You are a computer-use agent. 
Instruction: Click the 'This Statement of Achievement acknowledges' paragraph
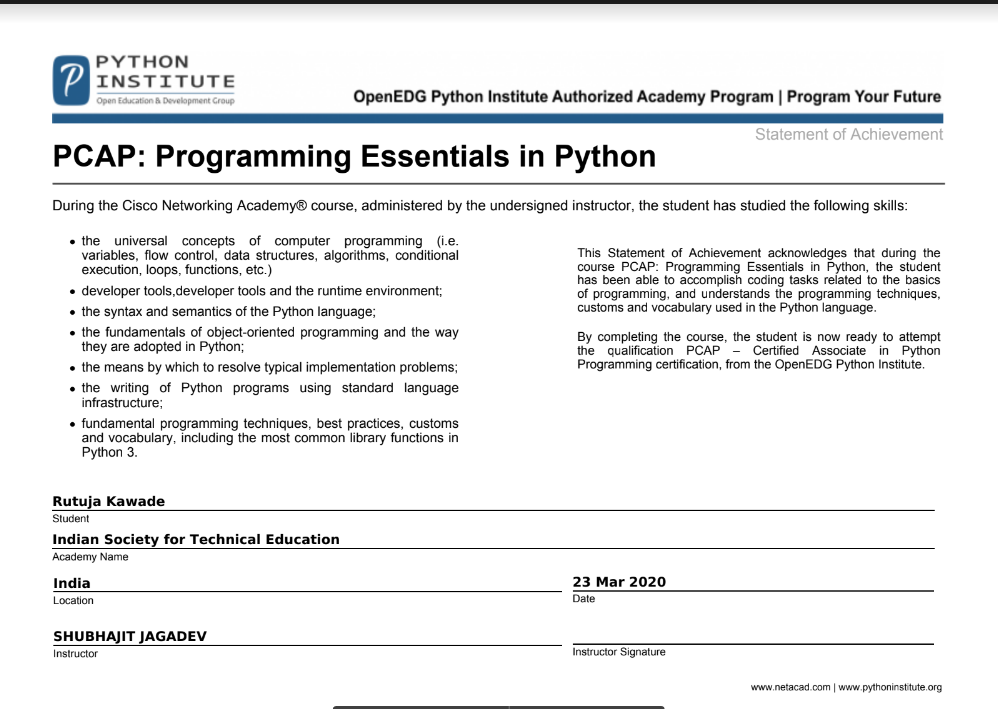point(759,280)
